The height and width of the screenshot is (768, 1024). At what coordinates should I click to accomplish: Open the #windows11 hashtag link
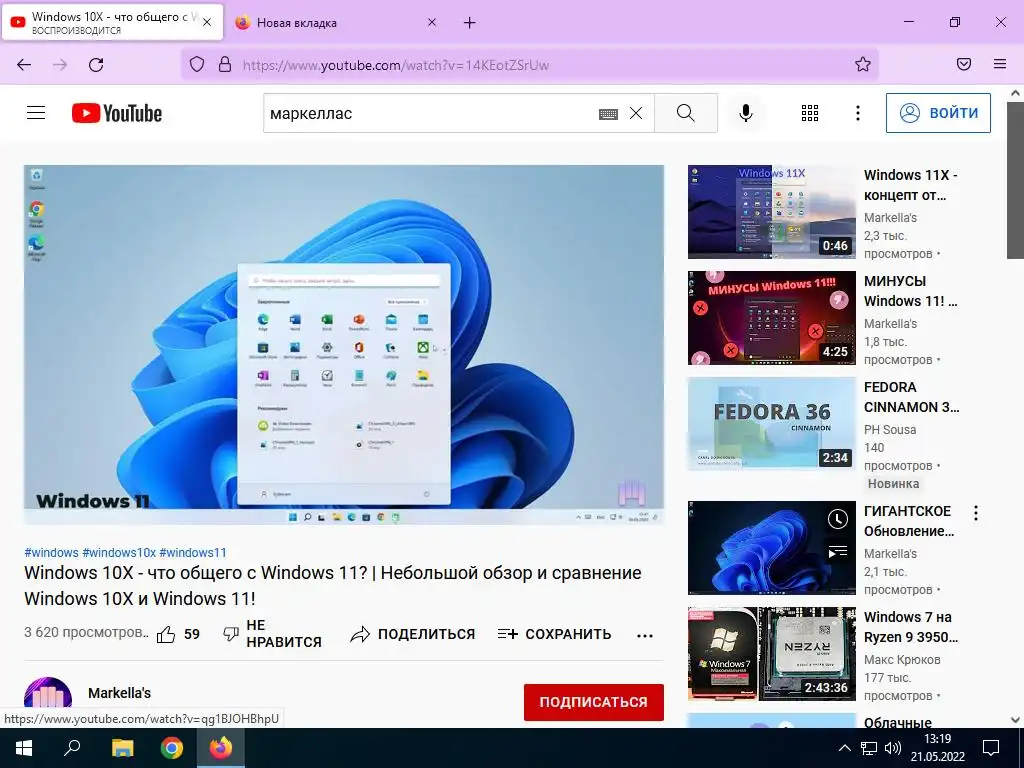[x=193, y=552]
